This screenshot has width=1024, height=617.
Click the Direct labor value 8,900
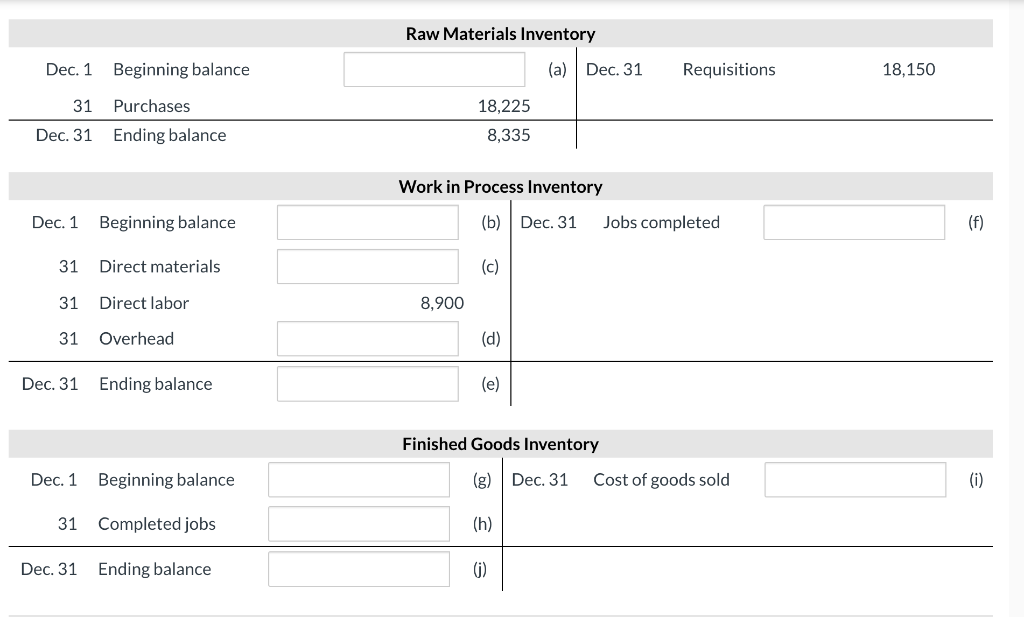442,303
